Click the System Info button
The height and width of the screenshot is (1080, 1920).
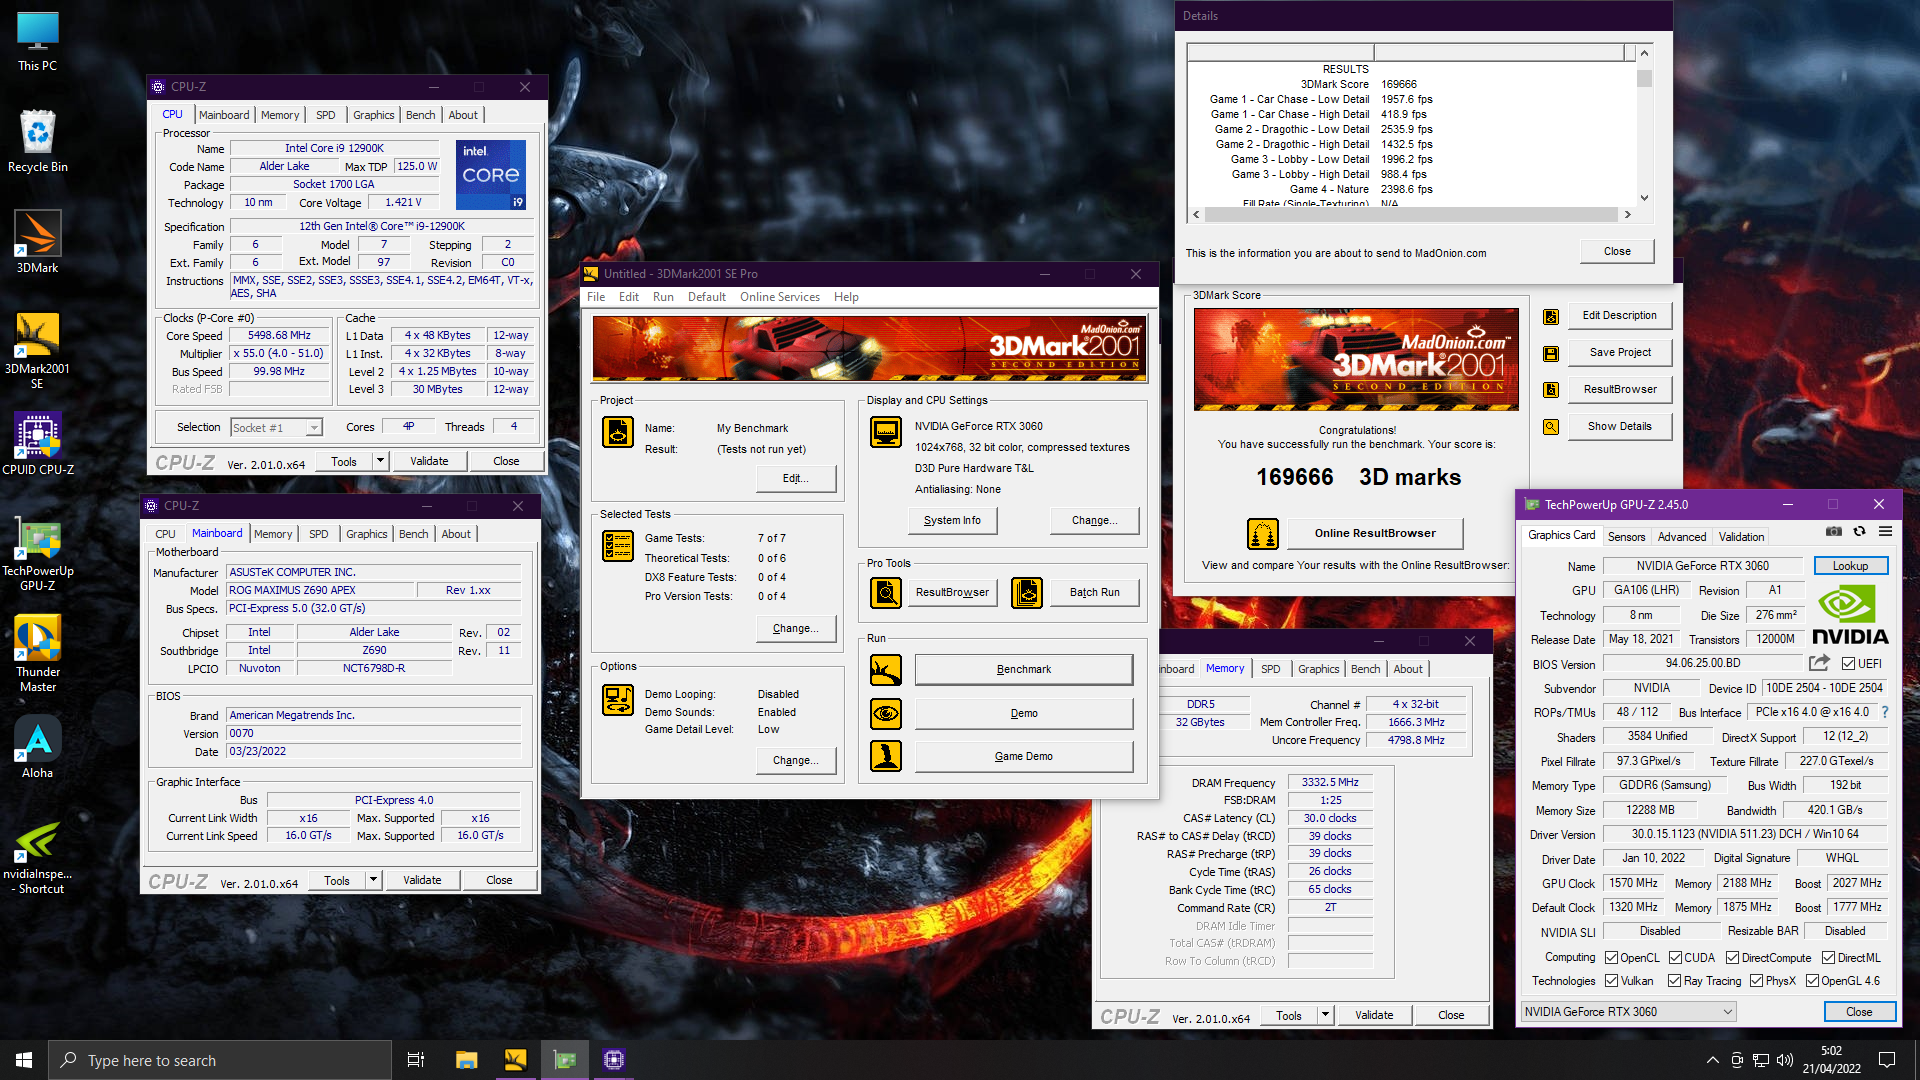tap(952, 521)
